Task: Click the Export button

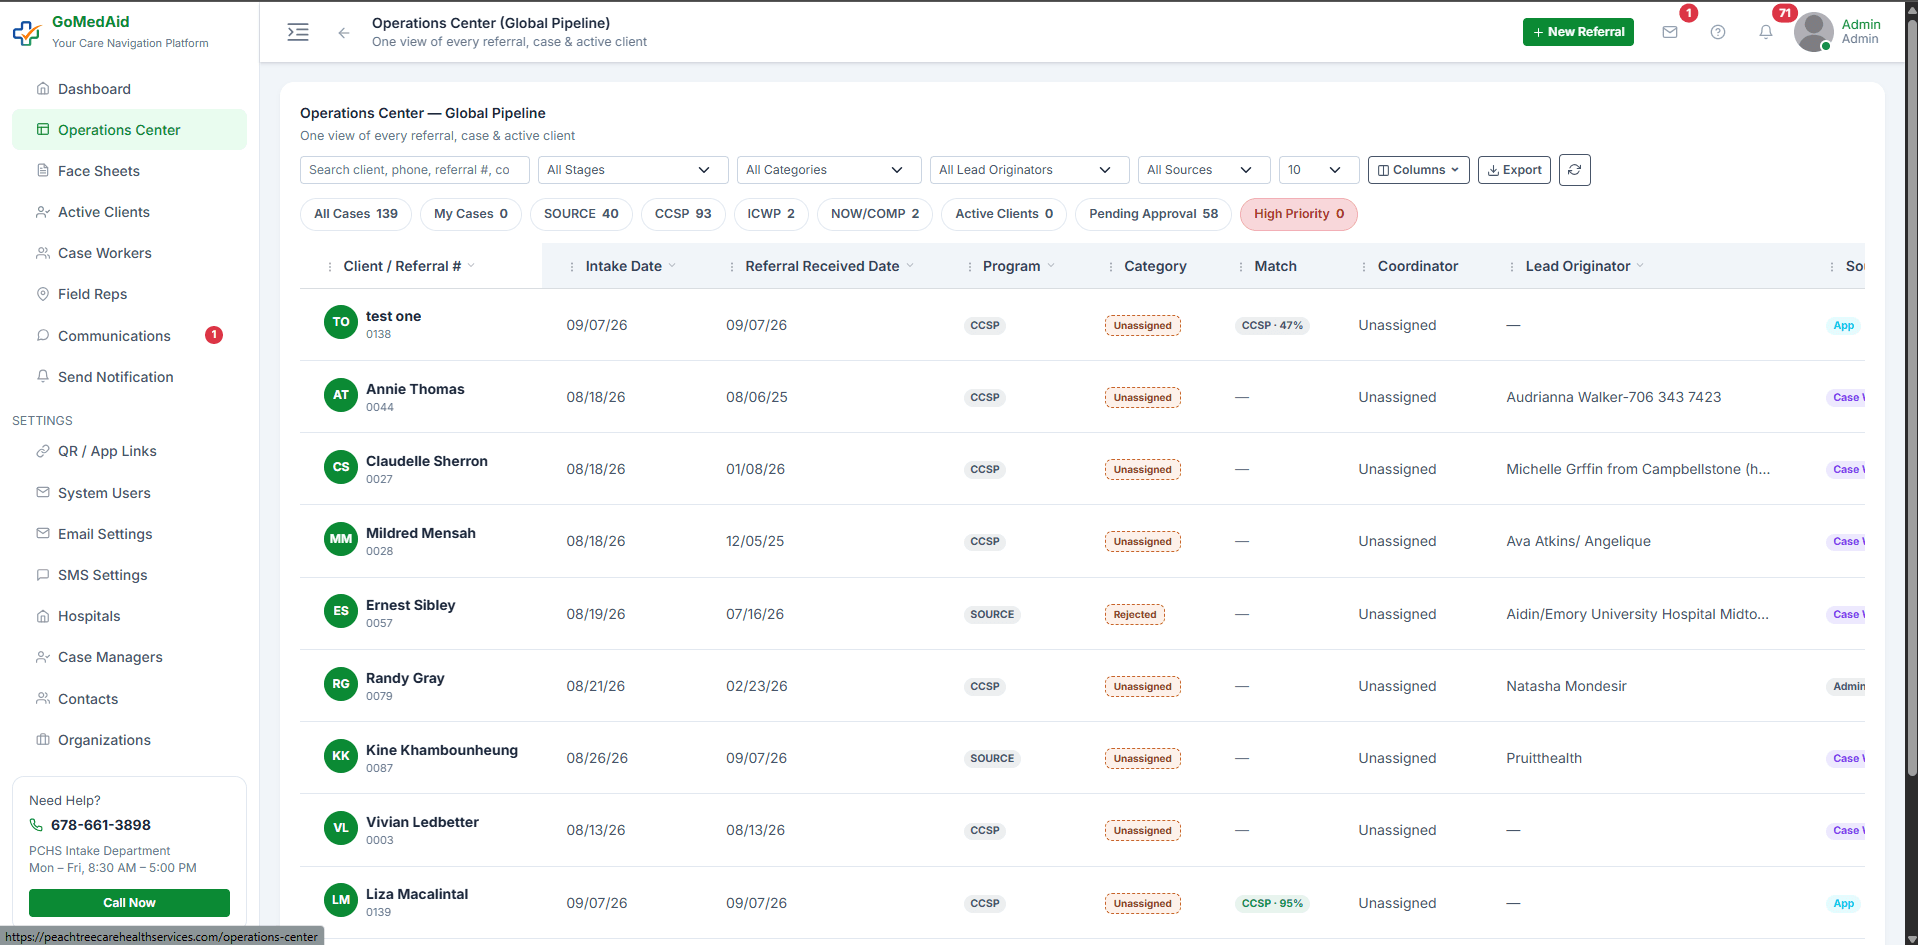Action: coord(1514,170)
